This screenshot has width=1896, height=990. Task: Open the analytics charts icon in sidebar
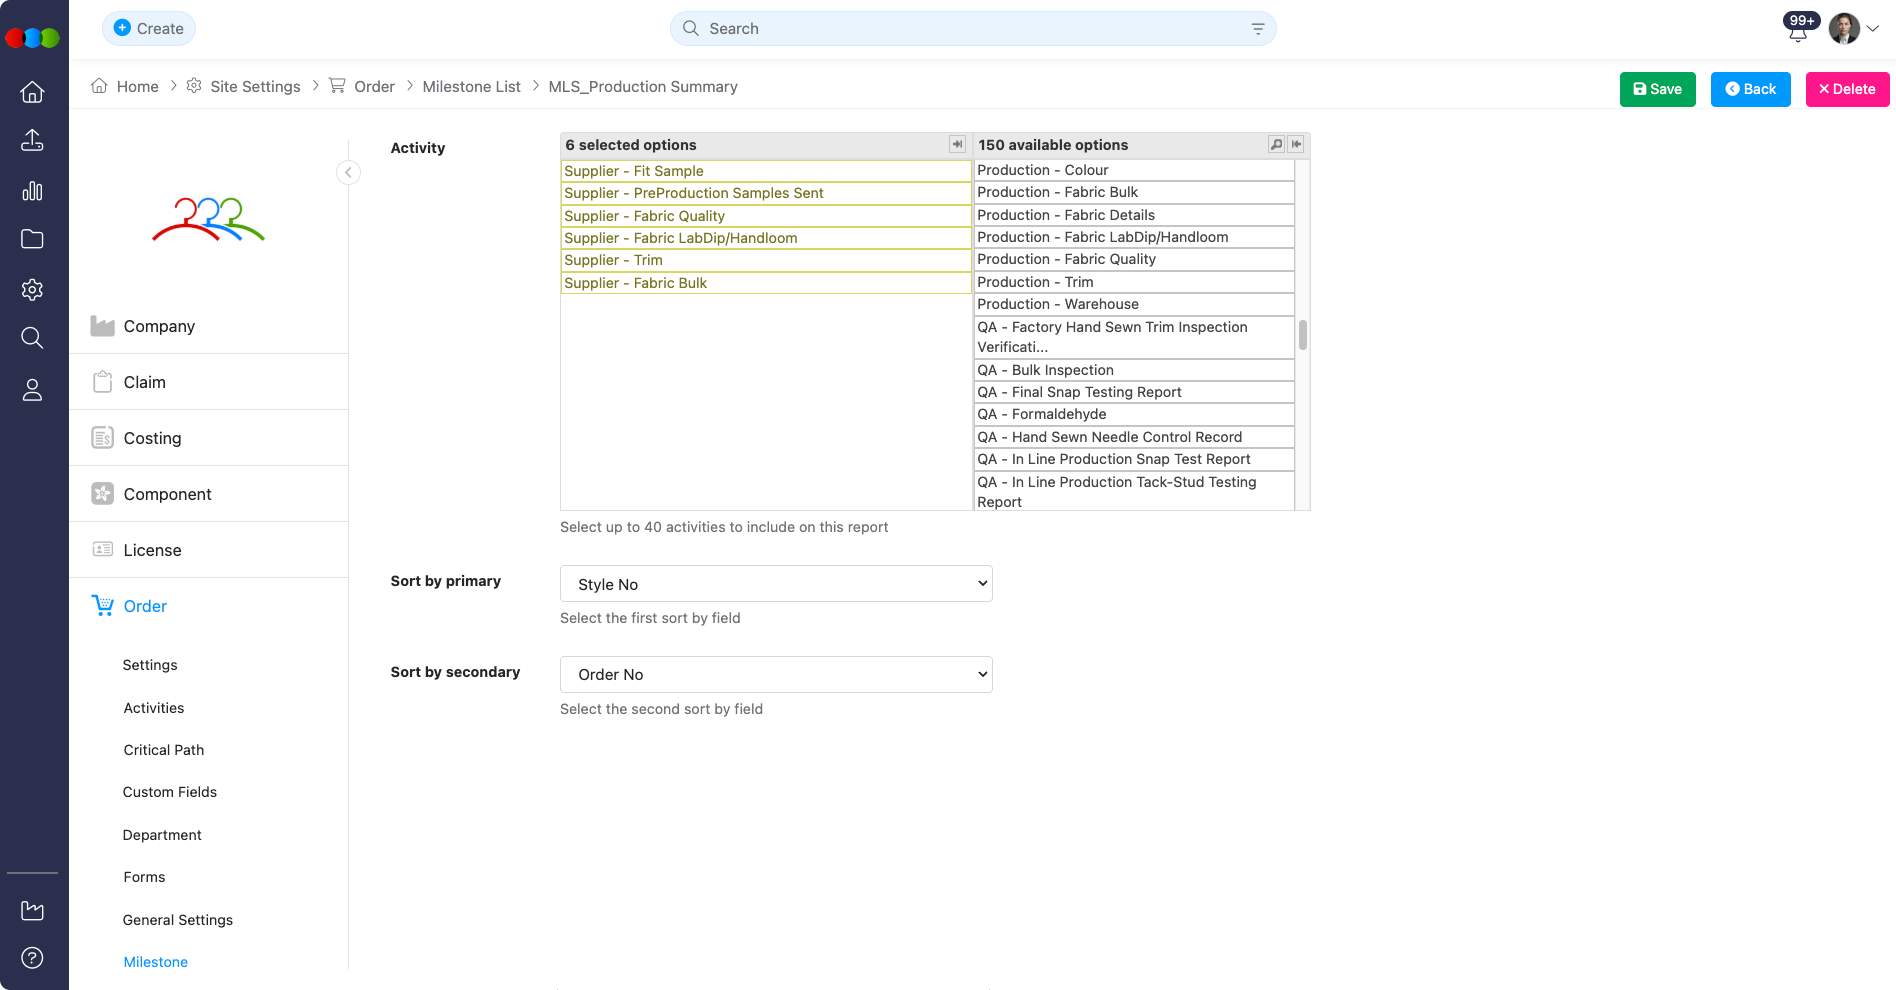(x=33, y=190)
